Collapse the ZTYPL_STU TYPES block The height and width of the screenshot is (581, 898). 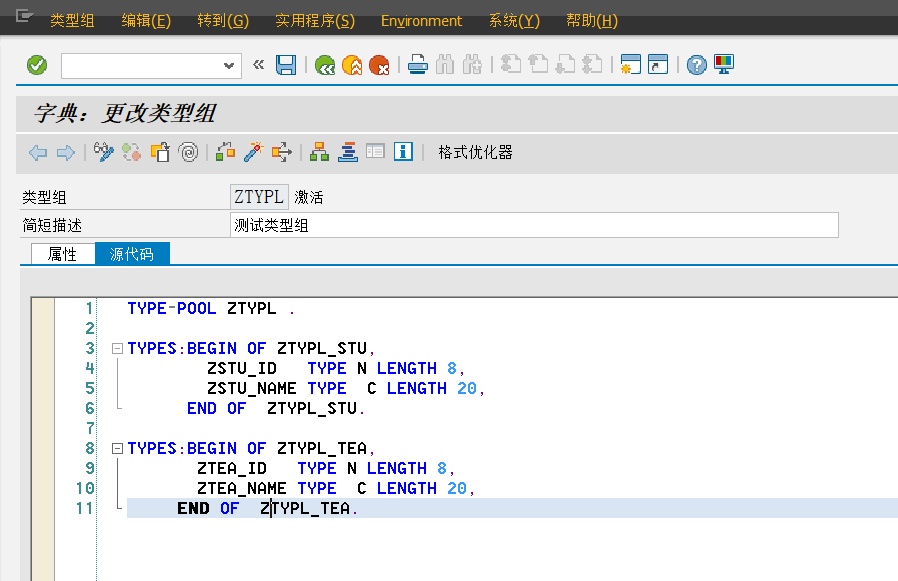pyautogui.click(x=117, y=347)
